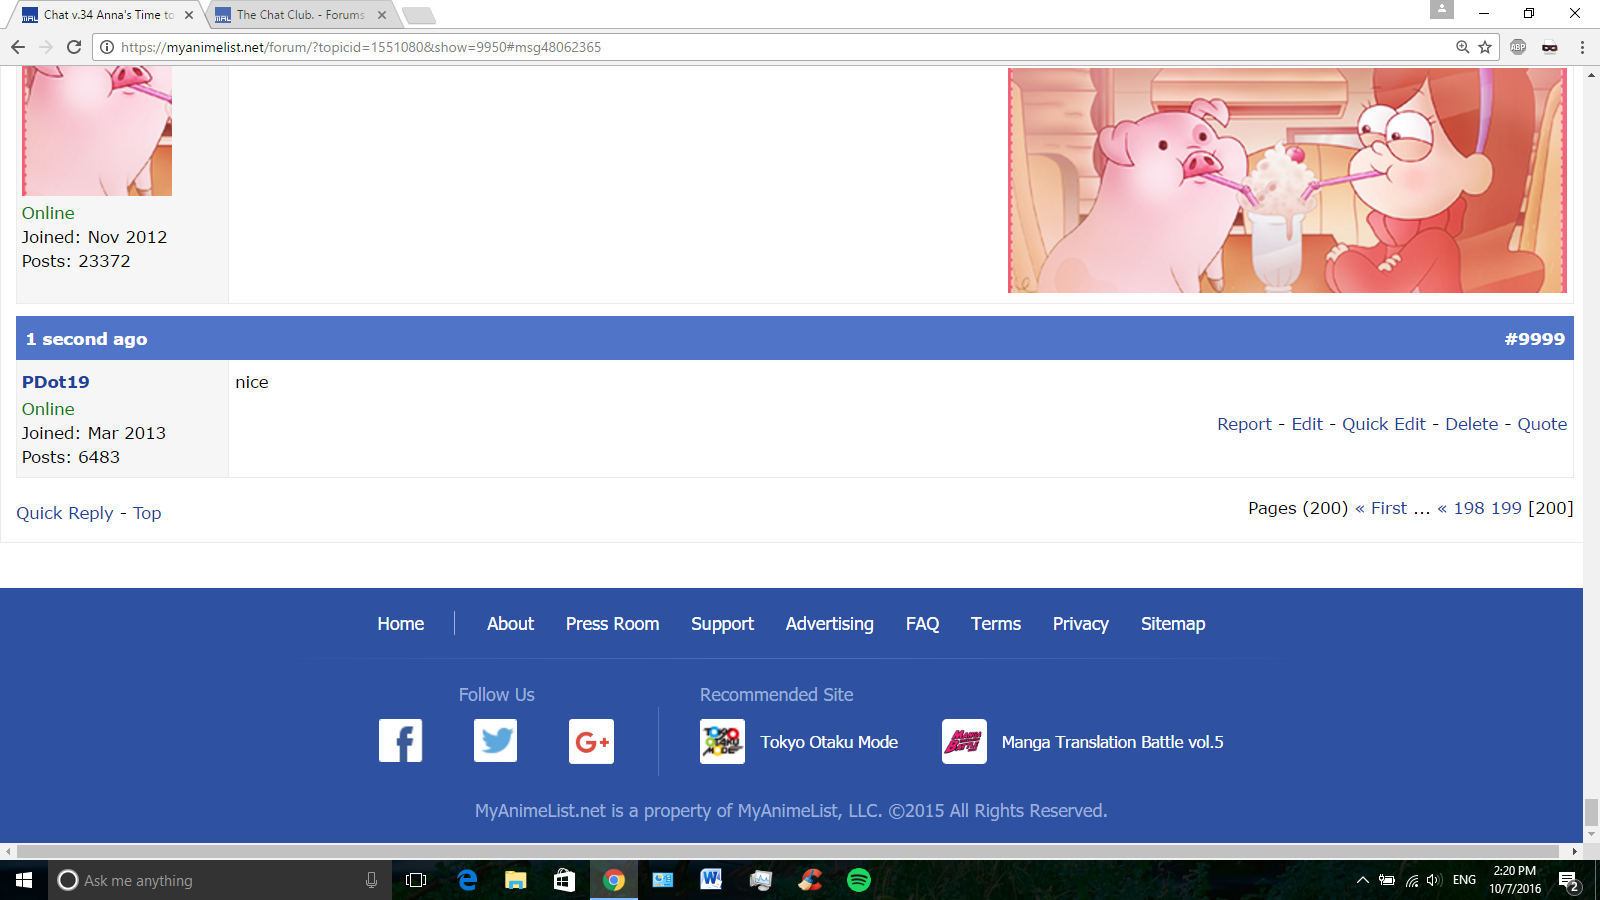Open the Chrome three-dot menu
The image size is (1600, 900).
1582,47
